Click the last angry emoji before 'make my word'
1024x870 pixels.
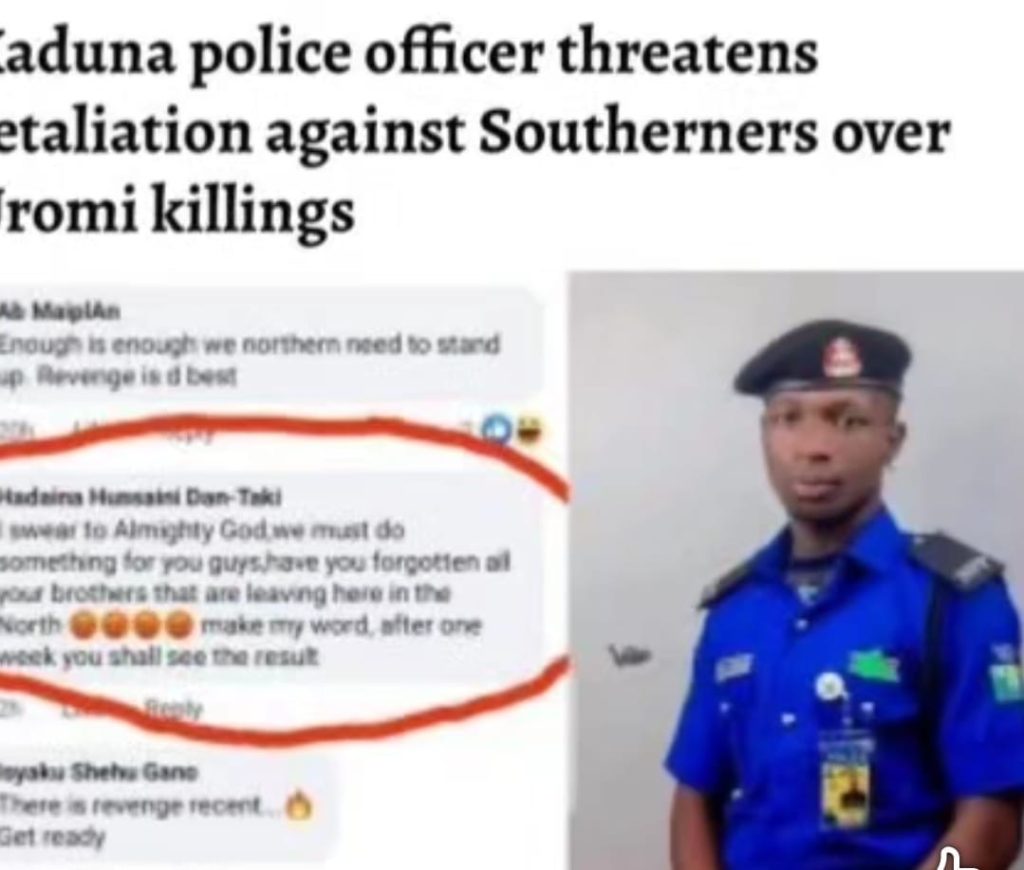coord(180,625)
